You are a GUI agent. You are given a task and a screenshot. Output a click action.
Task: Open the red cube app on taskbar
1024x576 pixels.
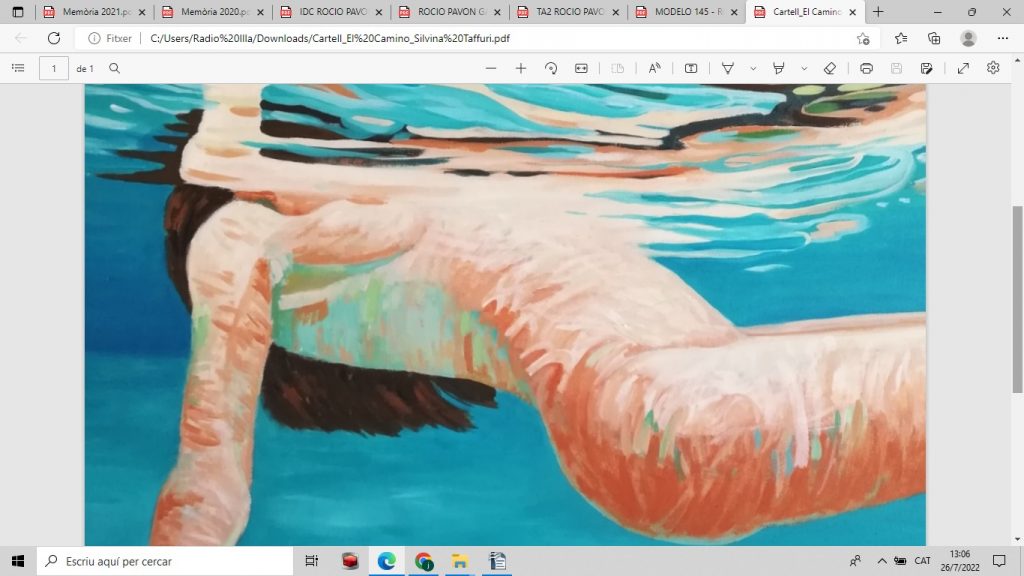(x=349, y=561)
